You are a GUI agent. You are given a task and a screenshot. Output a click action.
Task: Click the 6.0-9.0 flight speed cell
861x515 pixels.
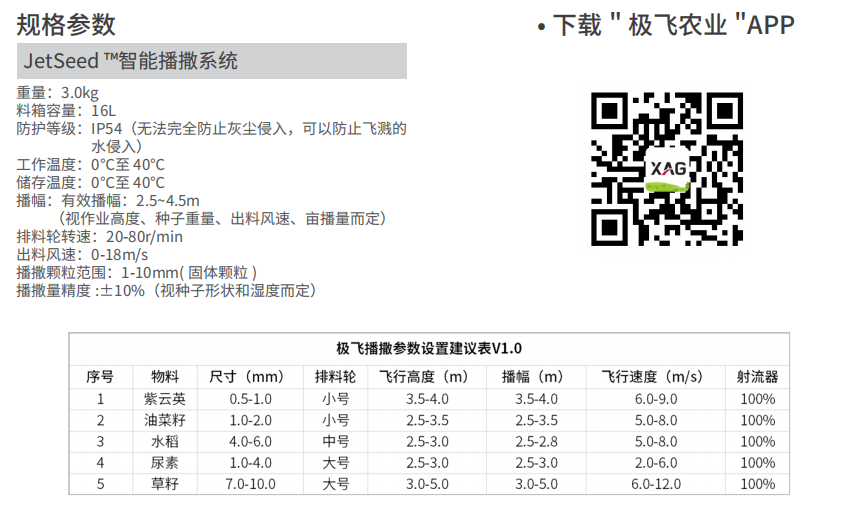tap(656, 399)
